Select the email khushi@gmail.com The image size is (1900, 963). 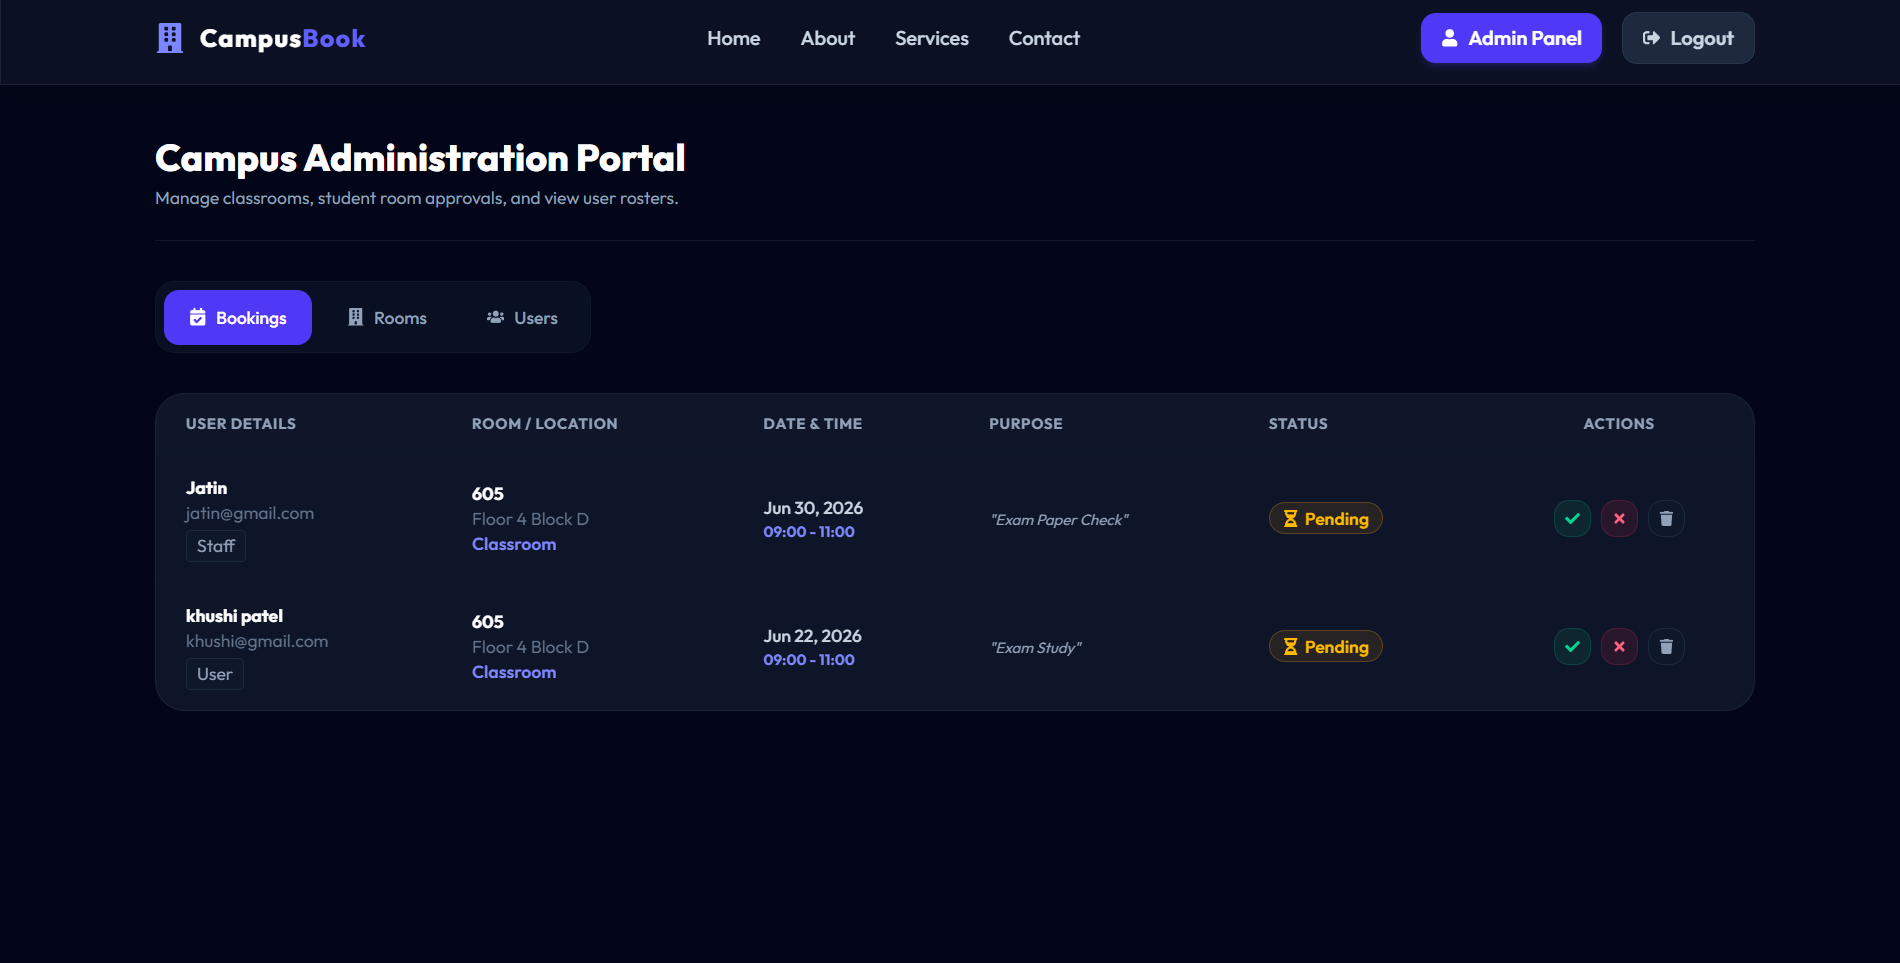tap(257, 641)
